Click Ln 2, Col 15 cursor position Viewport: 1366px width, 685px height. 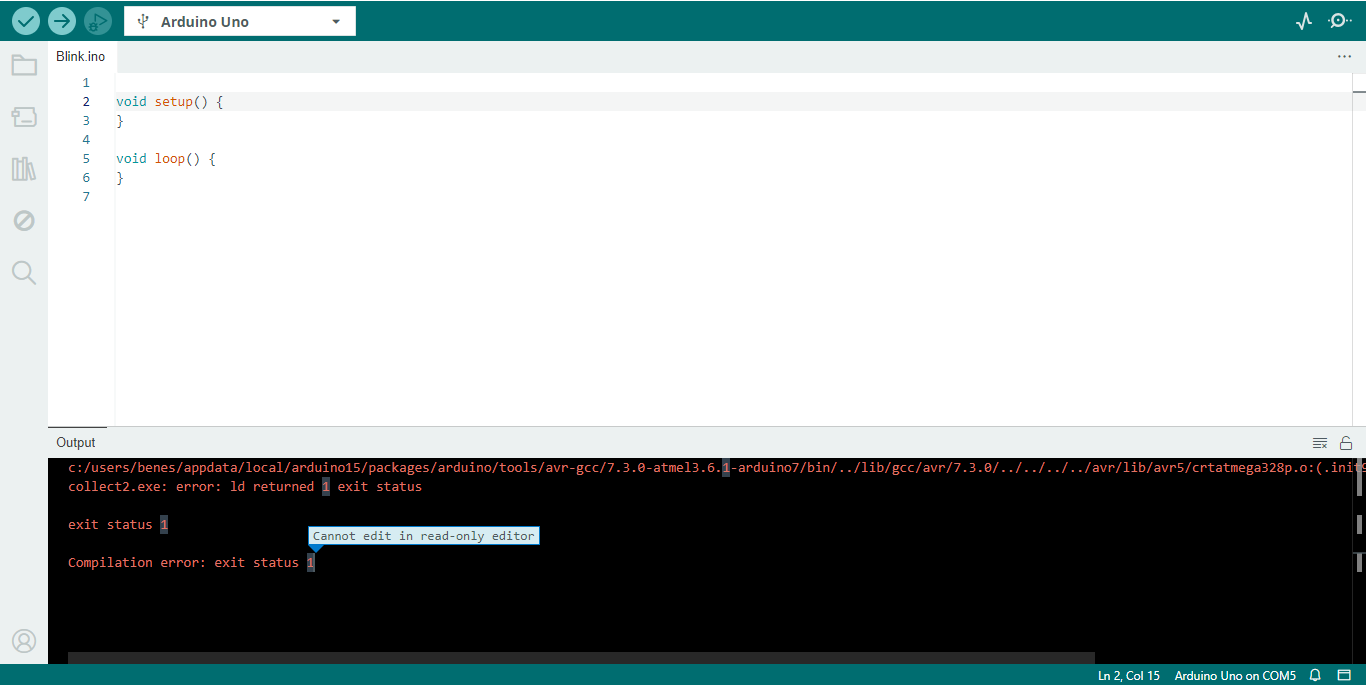click(1128, 676)
